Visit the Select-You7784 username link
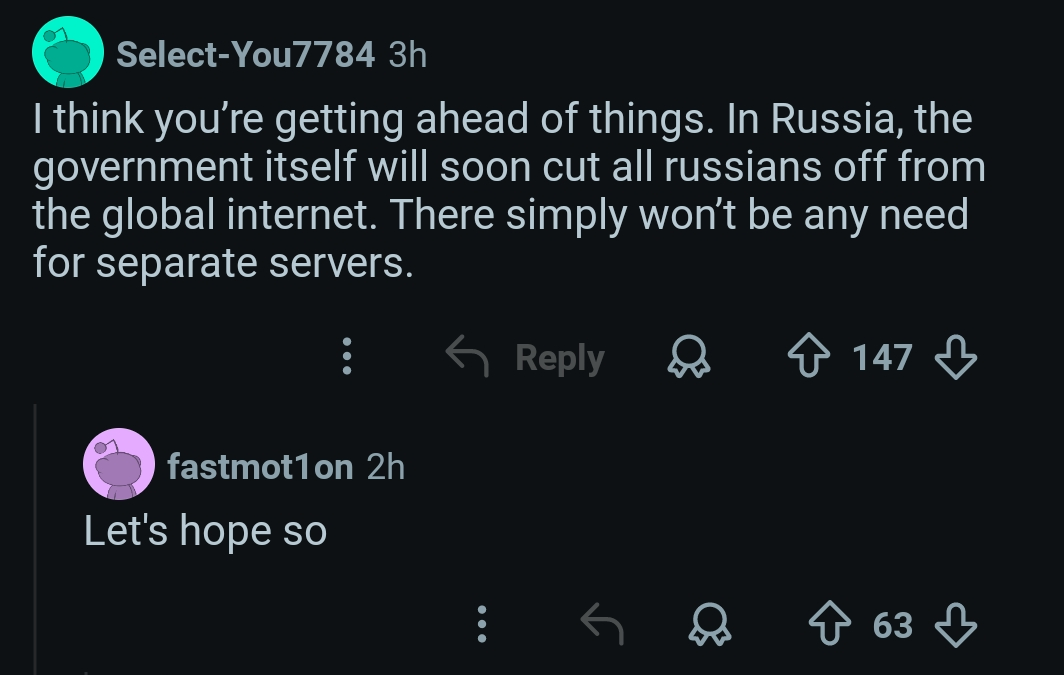1064x675 pixels. pyautogui.click(x=245, y=55)
